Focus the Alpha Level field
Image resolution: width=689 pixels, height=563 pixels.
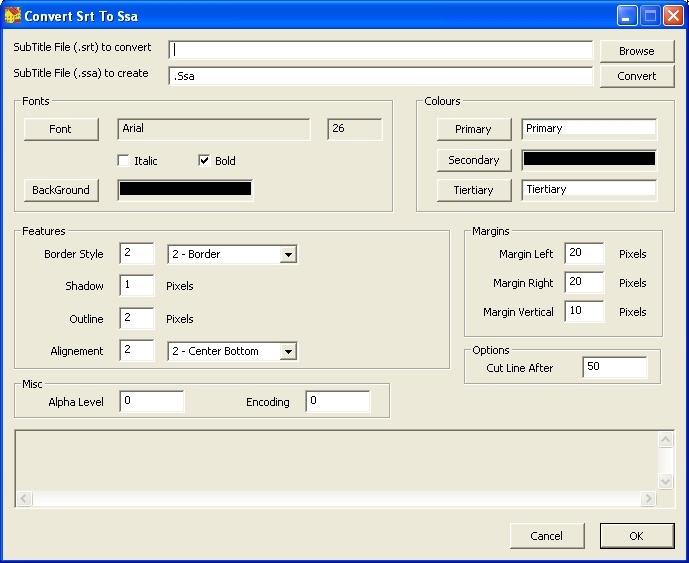click(152, 401)
